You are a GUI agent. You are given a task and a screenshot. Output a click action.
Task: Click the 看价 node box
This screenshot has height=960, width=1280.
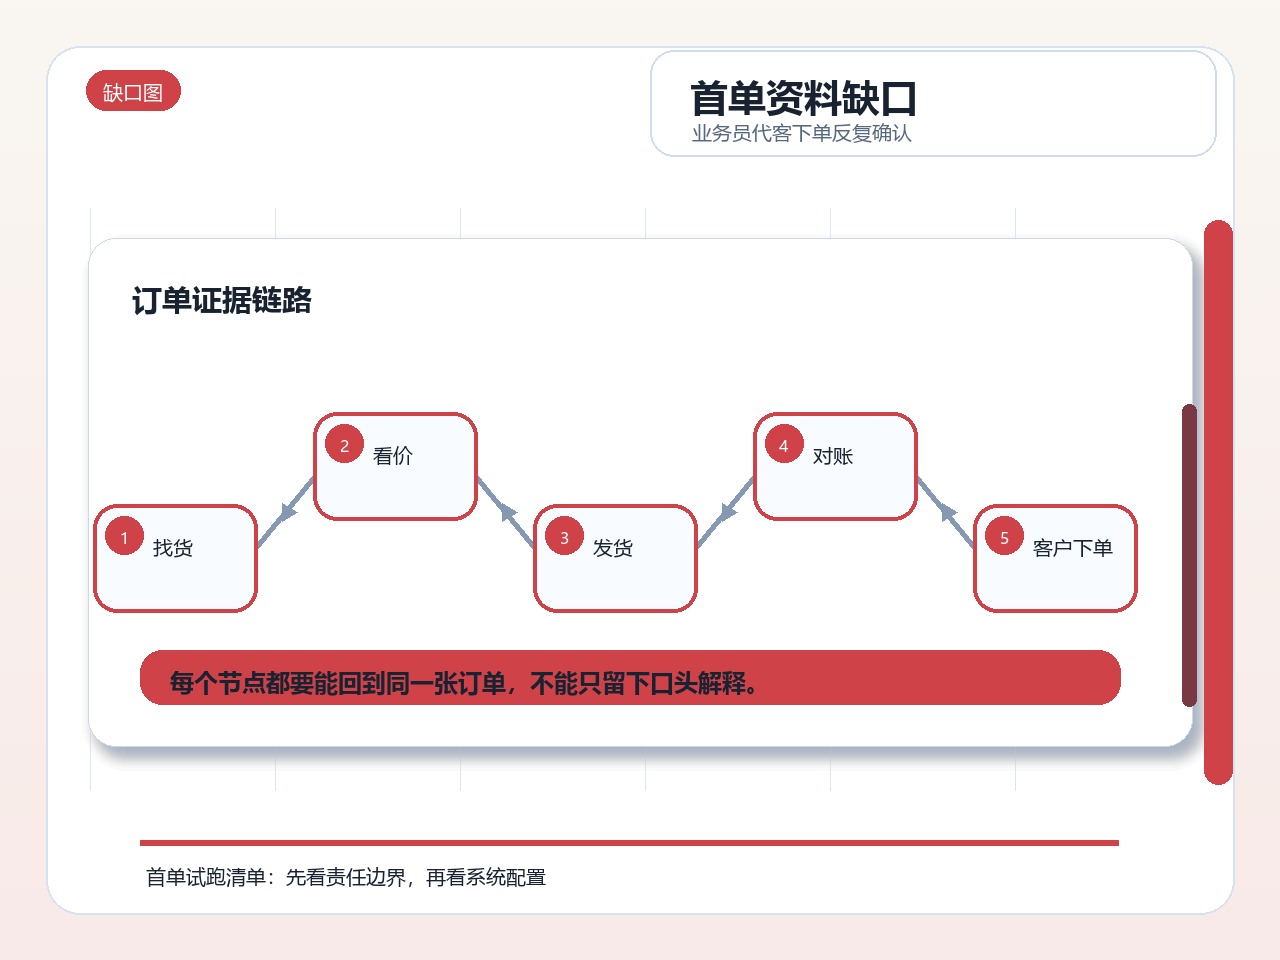[396, 466]
